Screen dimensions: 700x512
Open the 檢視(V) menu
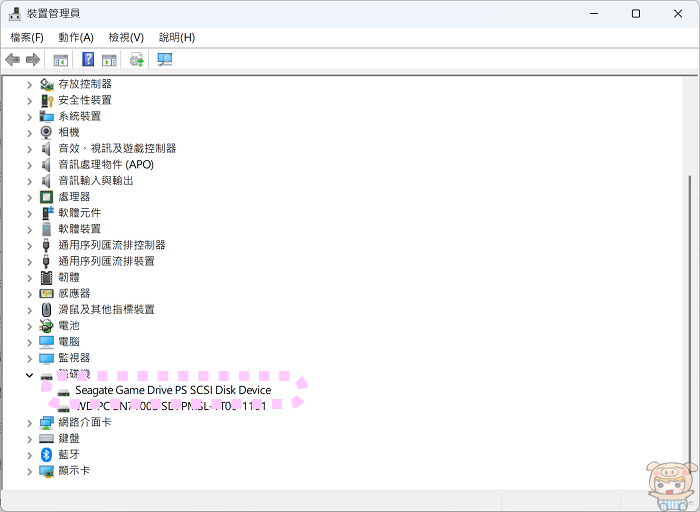point(126,37)
